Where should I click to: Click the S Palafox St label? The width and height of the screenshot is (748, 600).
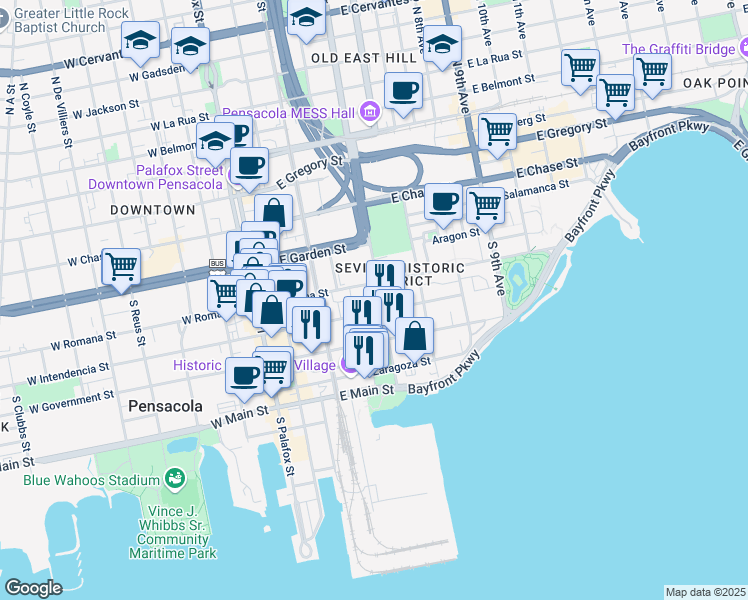pos(285,446)
